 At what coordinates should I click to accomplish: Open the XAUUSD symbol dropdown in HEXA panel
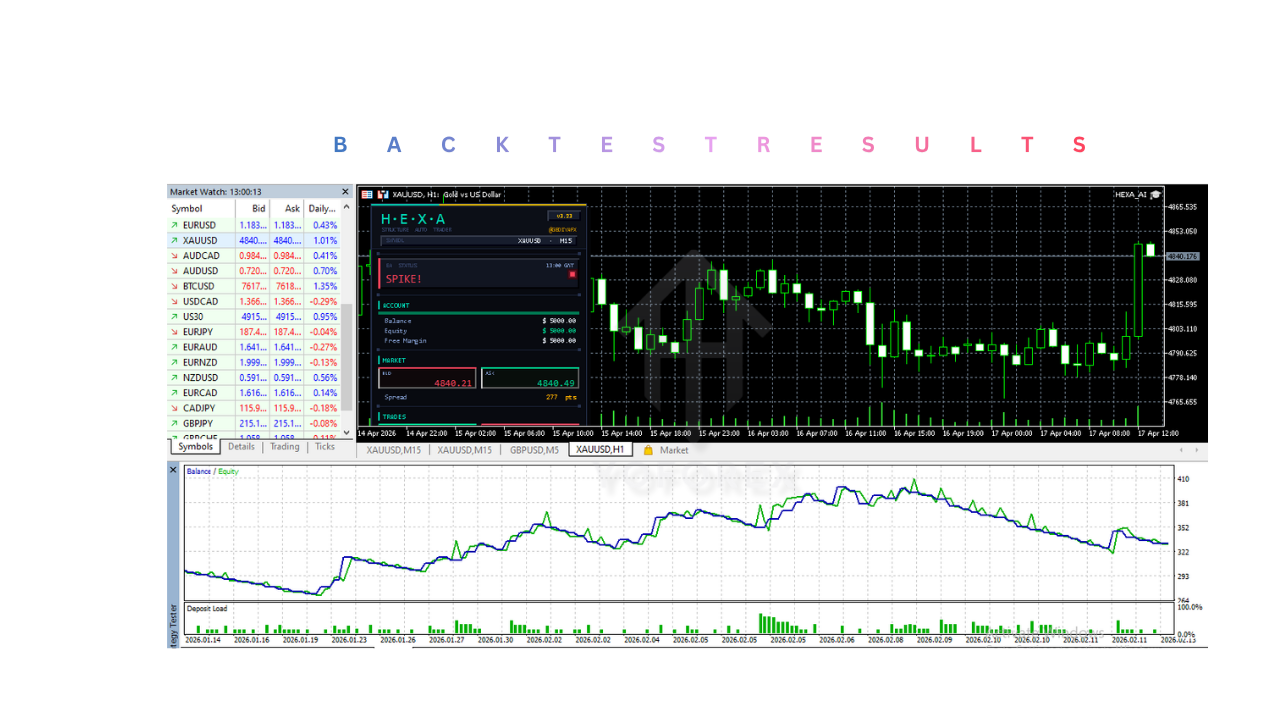point(527,239)
